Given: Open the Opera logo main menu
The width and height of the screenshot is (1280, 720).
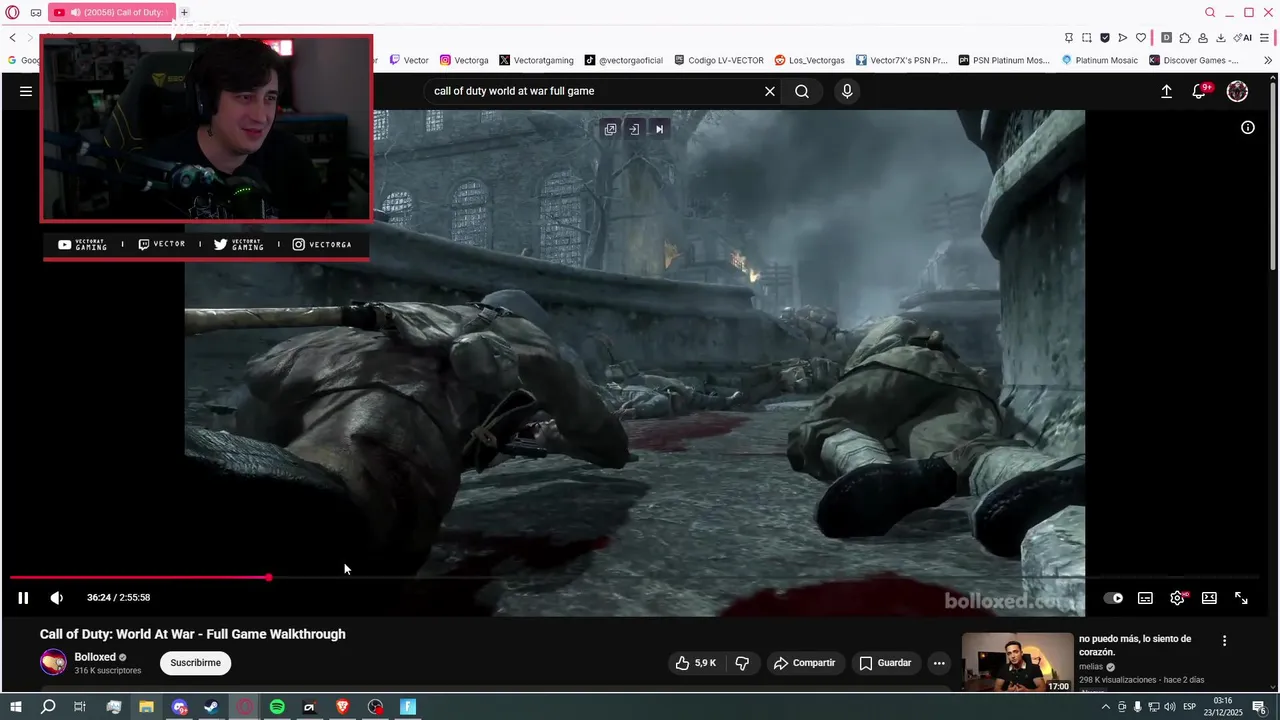Looking at the screenshot, I should [x=12, y=12].
